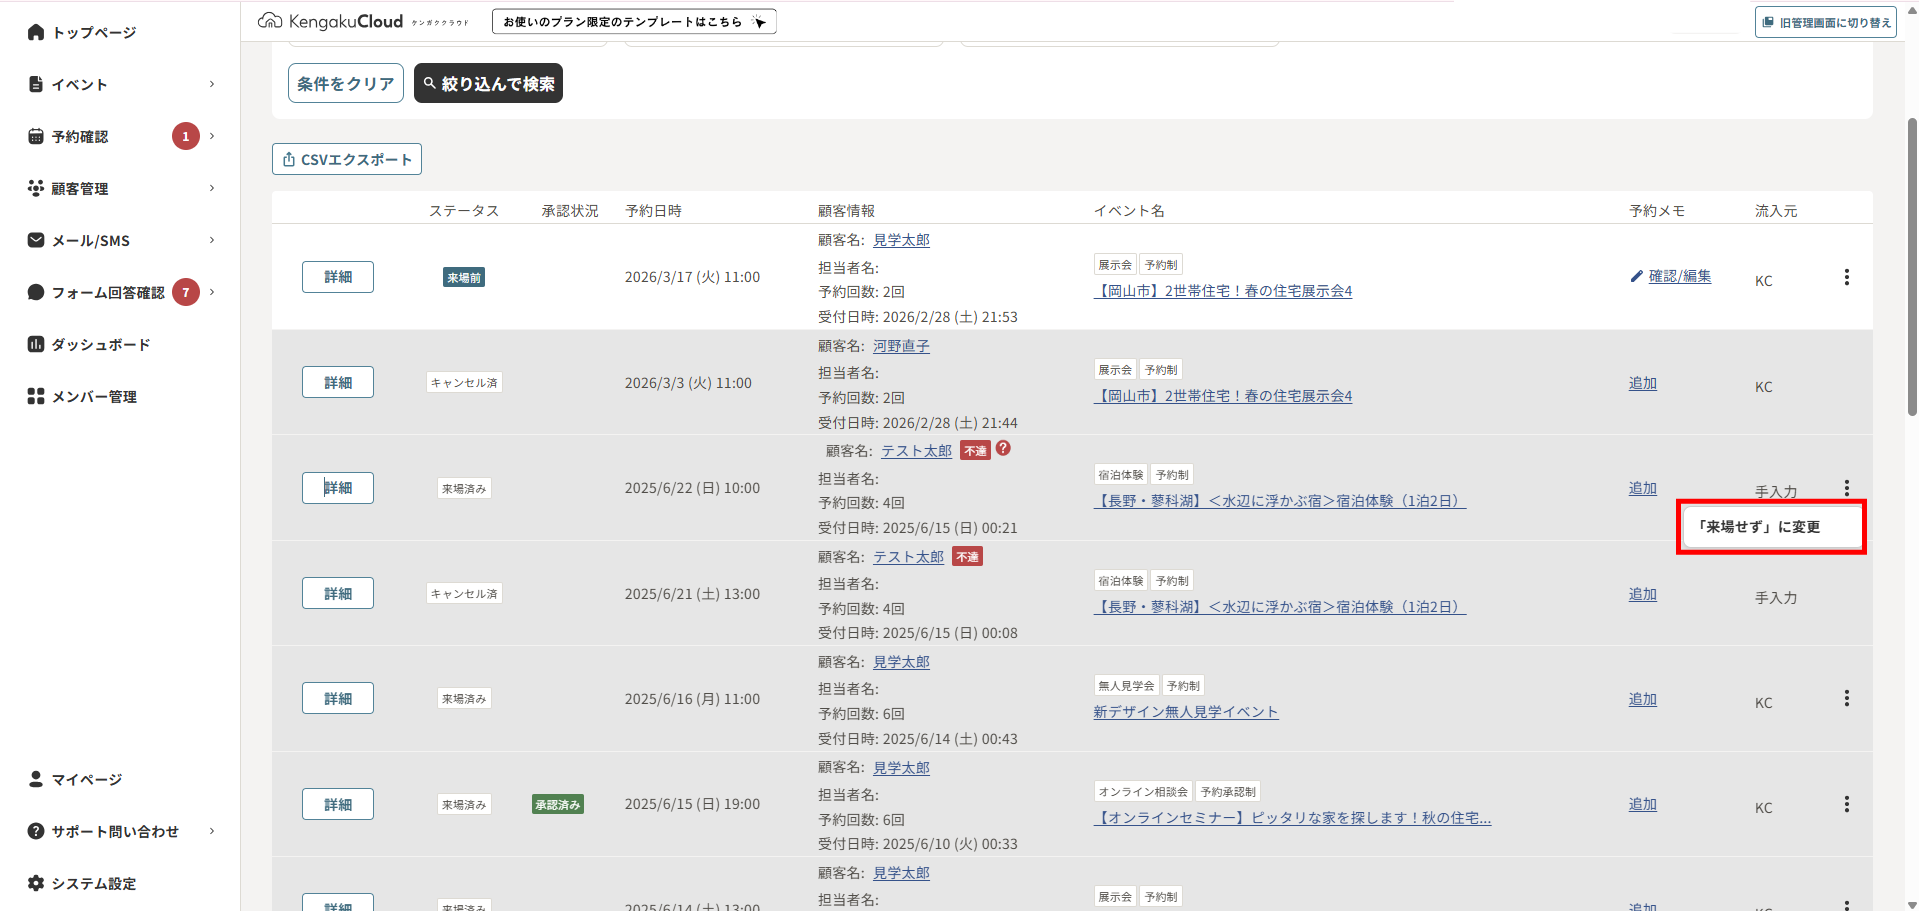
Task: Expand the イベント sidebar menu
Action: (x=120, y=84)
